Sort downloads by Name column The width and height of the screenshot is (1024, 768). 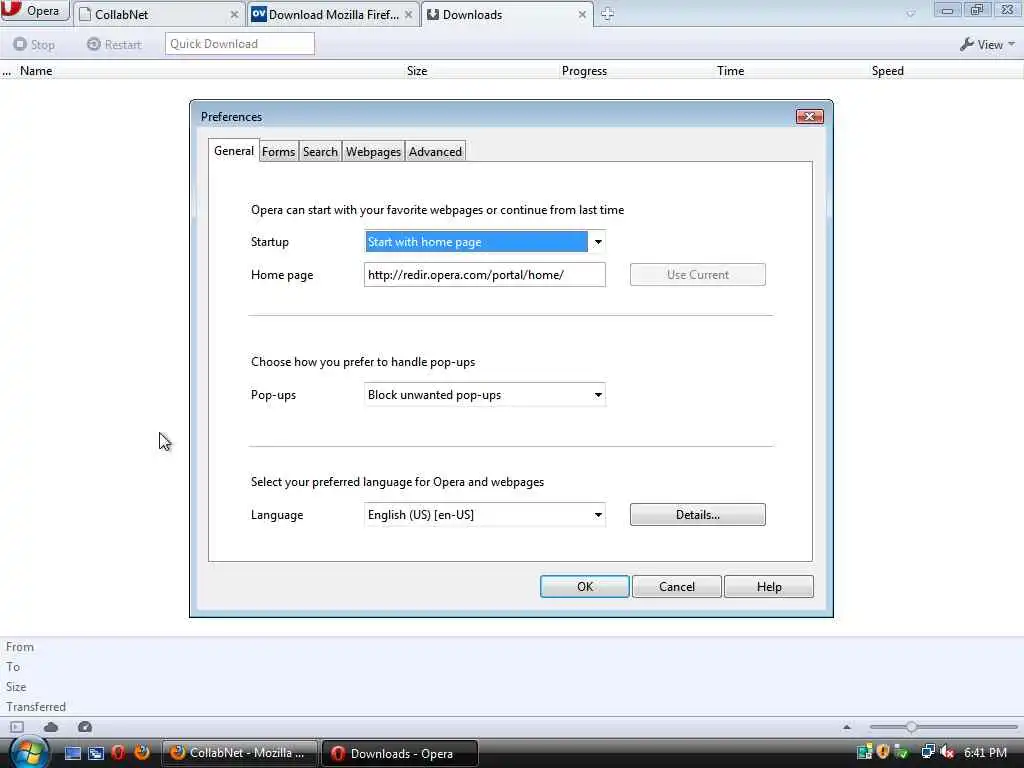point(36,71)
